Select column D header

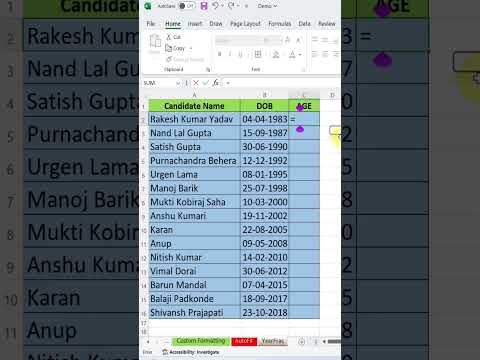tap(332, 95)
